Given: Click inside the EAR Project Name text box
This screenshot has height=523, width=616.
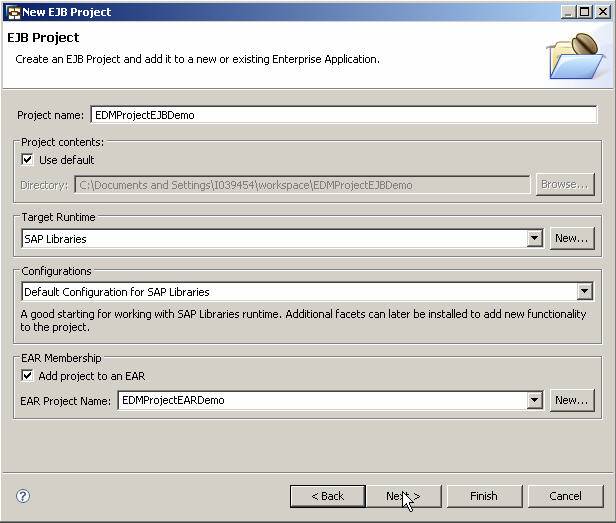Looking at the screenshot, I should [321, 400].
